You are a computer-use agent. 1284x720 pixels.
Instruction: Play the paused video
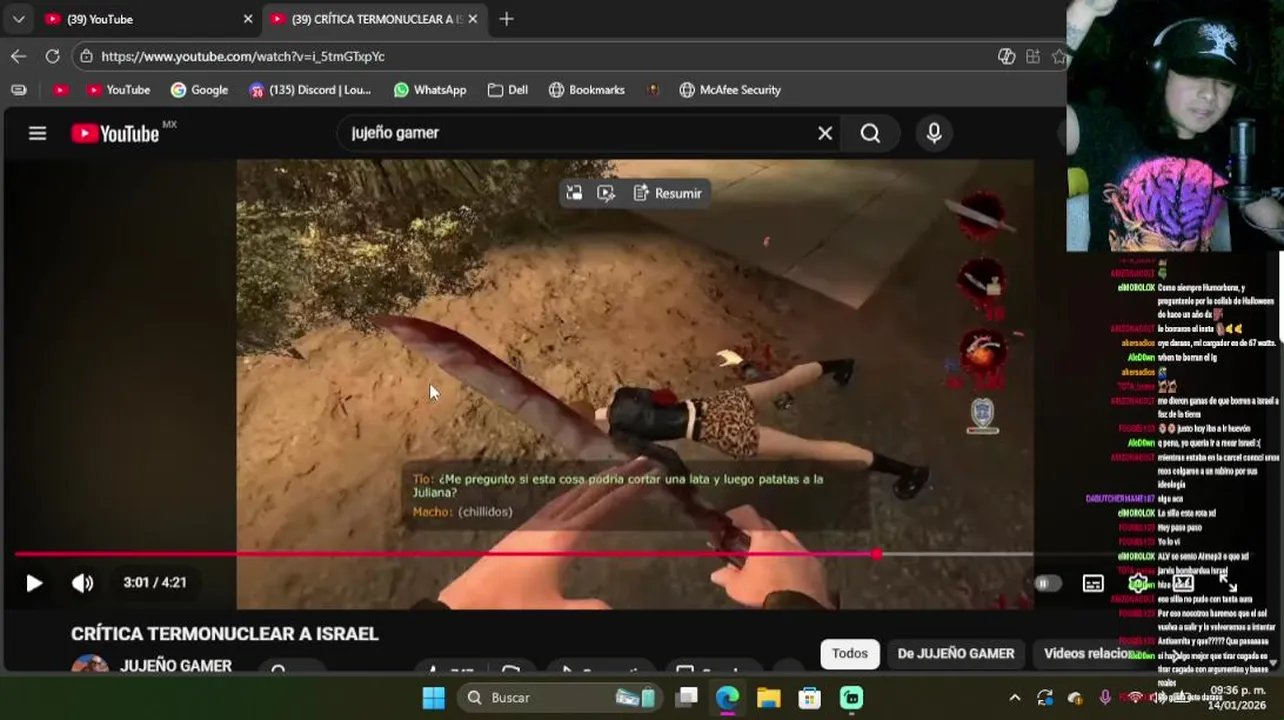34,583
